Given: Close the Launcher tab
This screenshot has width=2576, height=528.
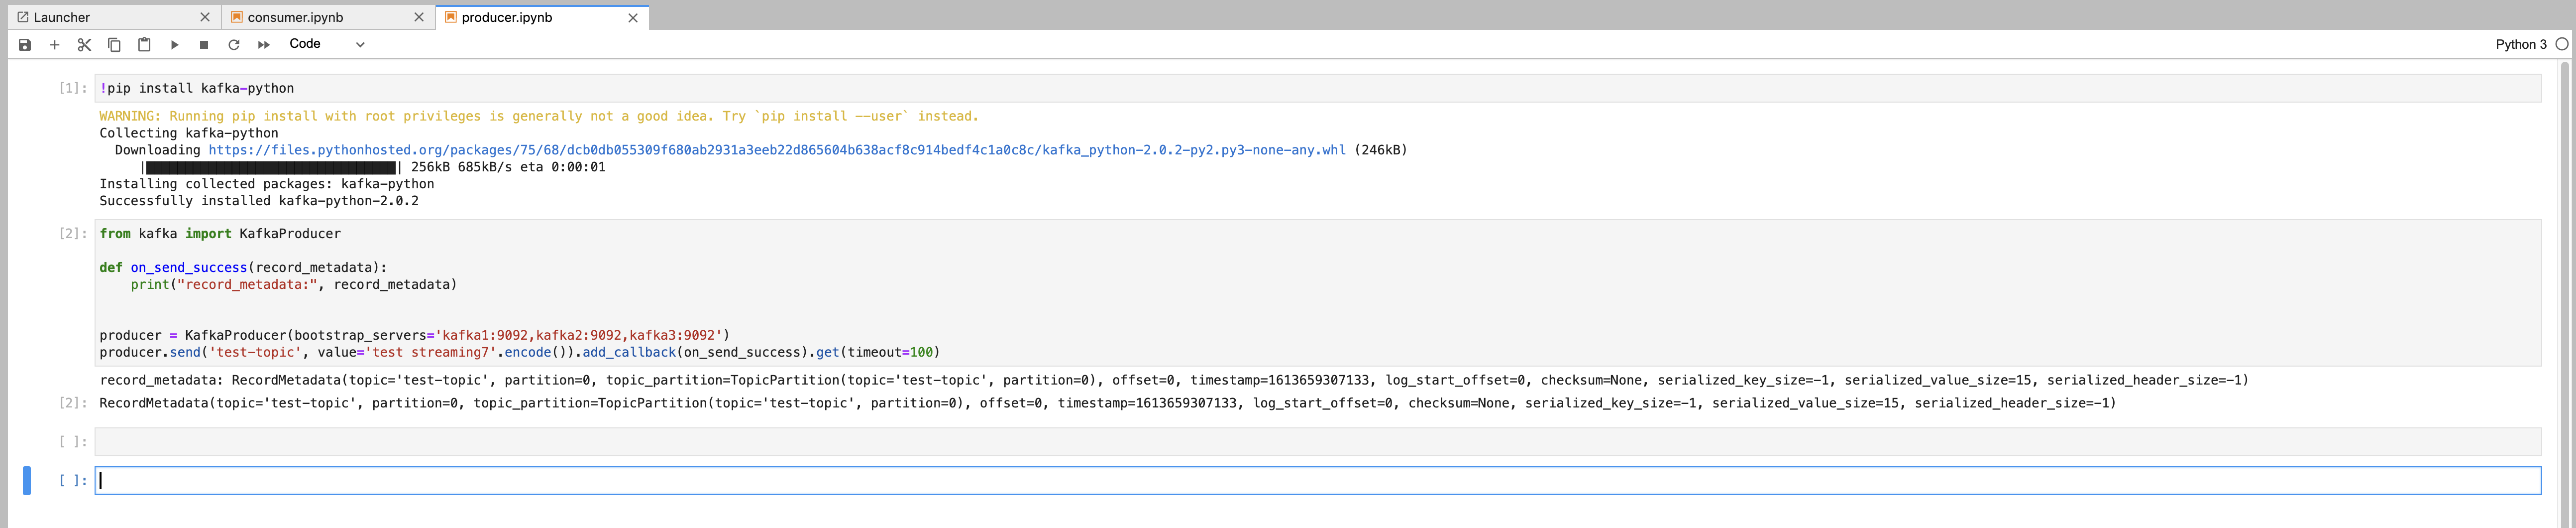Looking at the screenshot, I should [x=205, y=17].
